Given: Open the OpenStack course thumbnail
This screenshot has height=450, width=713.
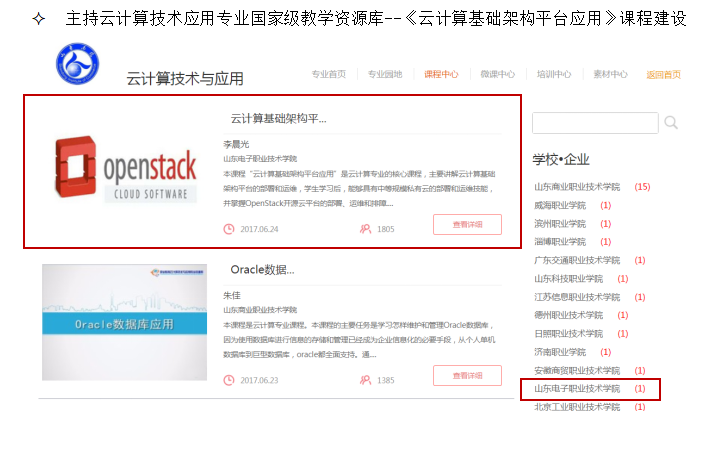Looking at the screenshot, I should pos(124,171).
